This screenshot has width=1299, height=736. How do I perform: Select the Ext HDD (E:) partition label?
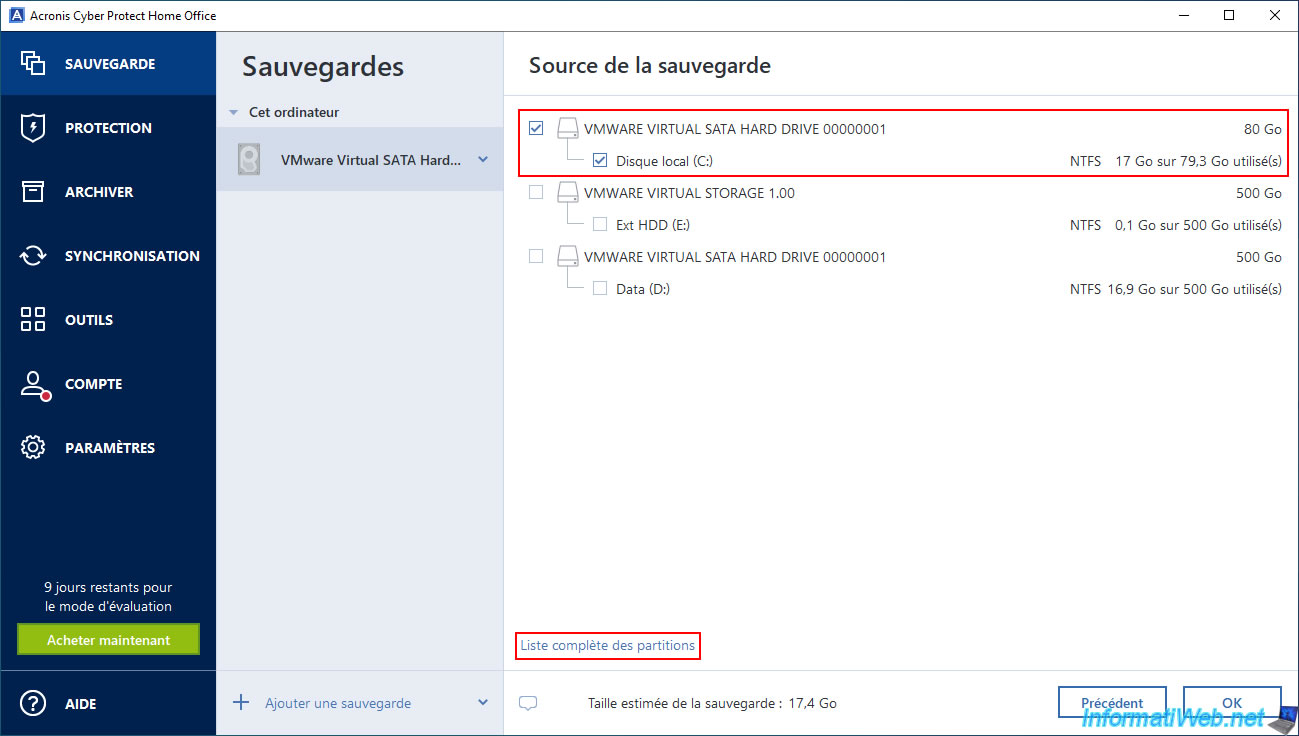pyautogui.click(x=653, y=224)
